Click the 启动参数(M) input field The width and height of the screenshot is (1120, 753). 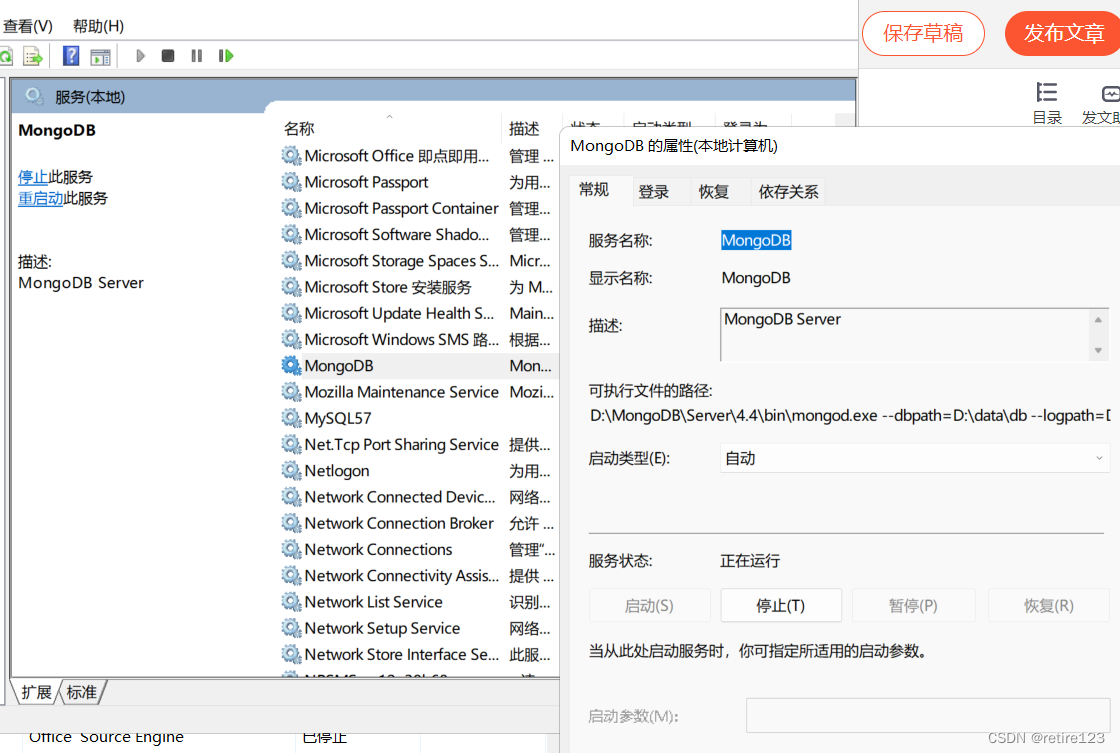coord(928,715)
